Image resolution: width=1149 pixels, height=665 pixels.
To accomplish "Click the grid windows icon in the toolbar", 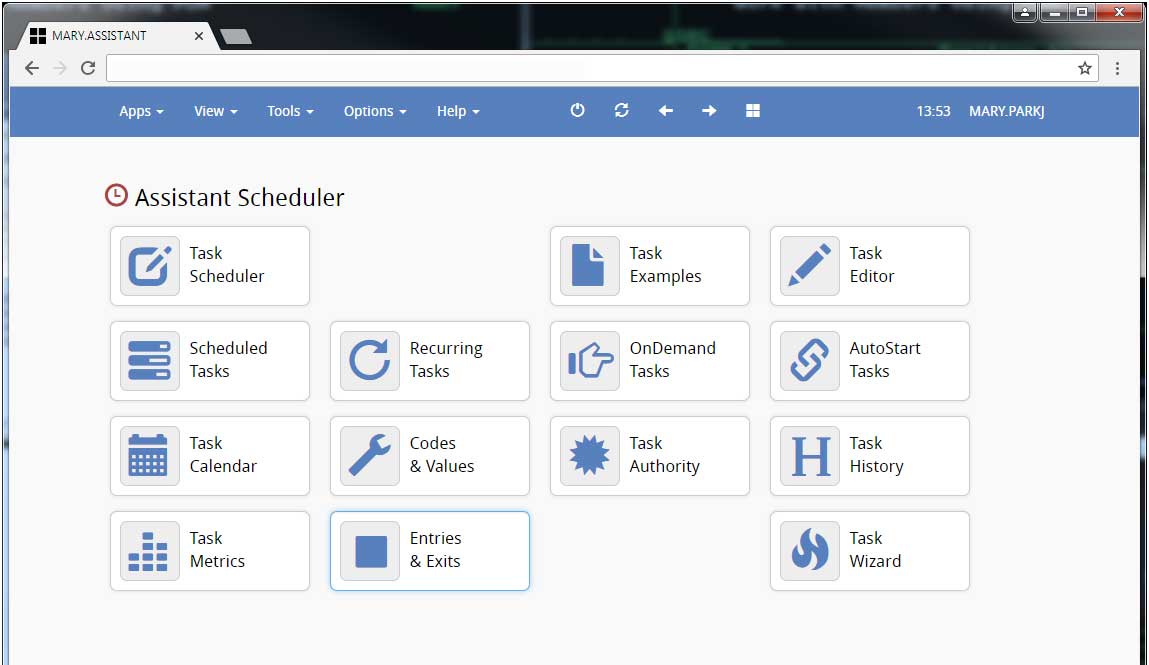I will pyautogui.click(x=753, y=111).
